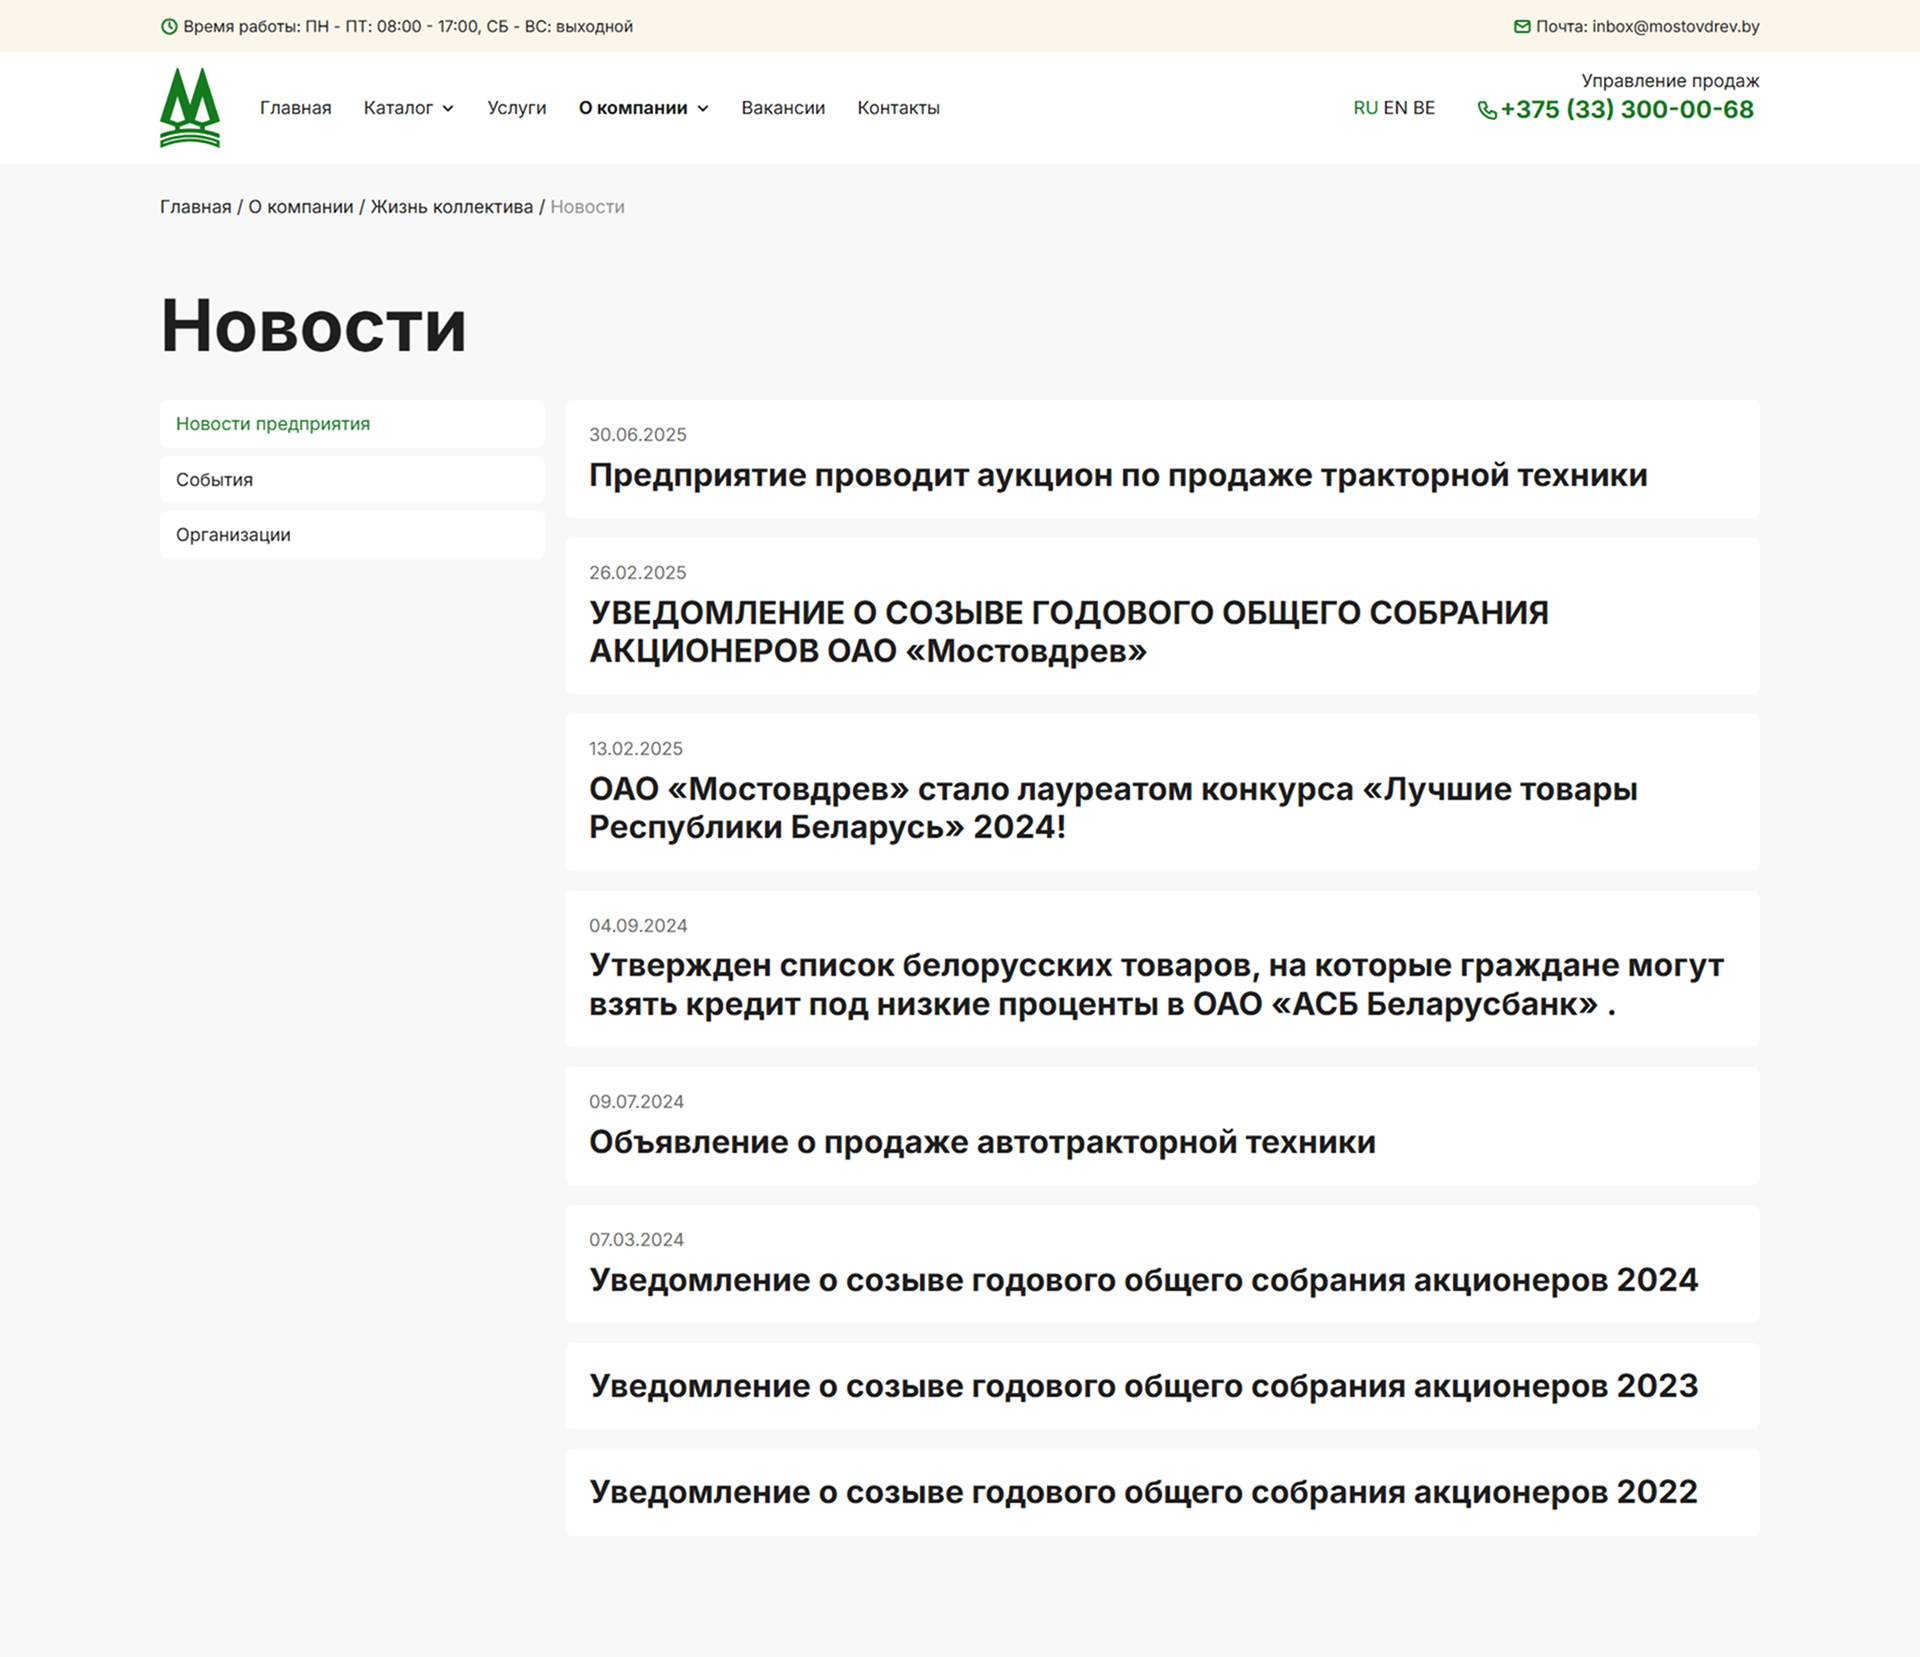Expand the О компании dropdown menu
The width and height of the screenshot is (1920, 1657).
click(643, 108)
